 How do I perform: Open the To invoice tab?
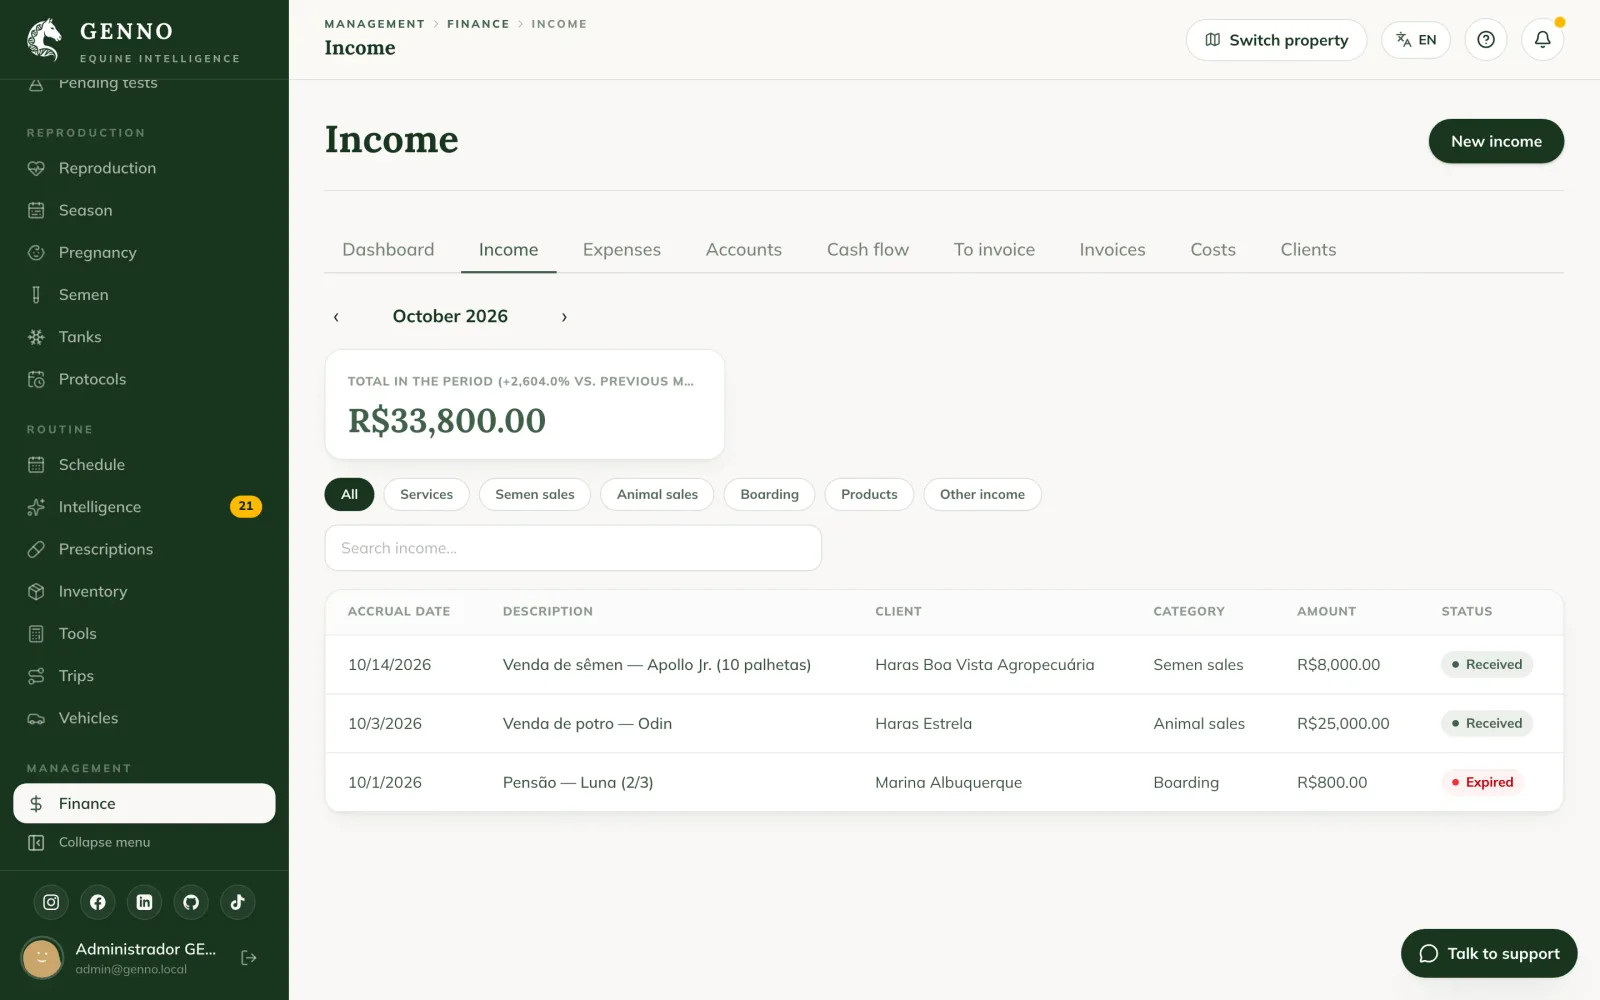[x=994, y=250]
